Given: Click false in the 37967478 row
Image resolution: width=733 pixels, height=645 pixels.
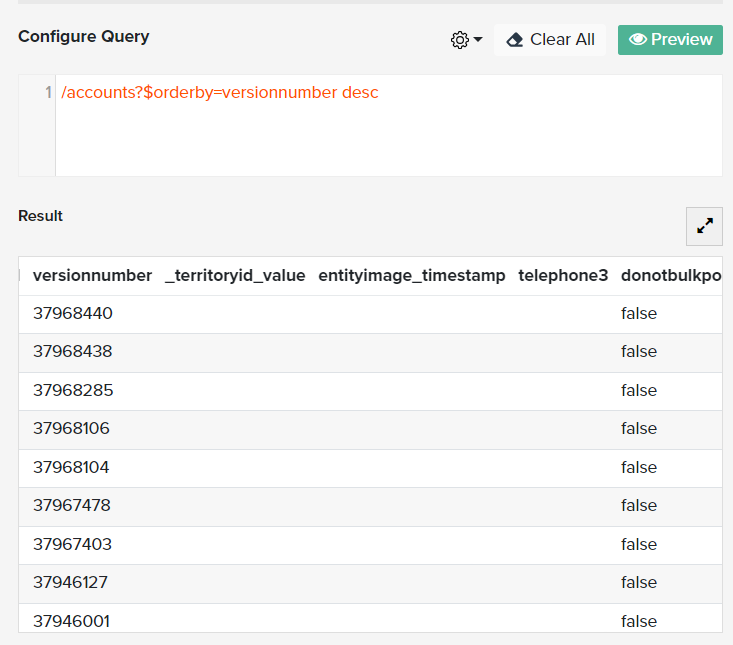Looking at the screenshot, I should click(x=639, y=505).
